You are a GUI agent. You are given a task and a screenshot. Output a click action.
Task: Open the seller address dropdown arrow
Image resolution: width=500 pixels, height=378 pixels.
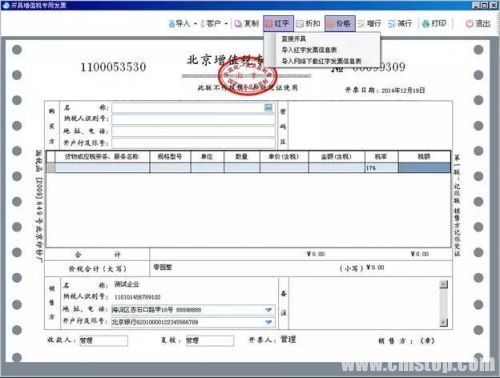pyautogui.click(x=269, y=310)
